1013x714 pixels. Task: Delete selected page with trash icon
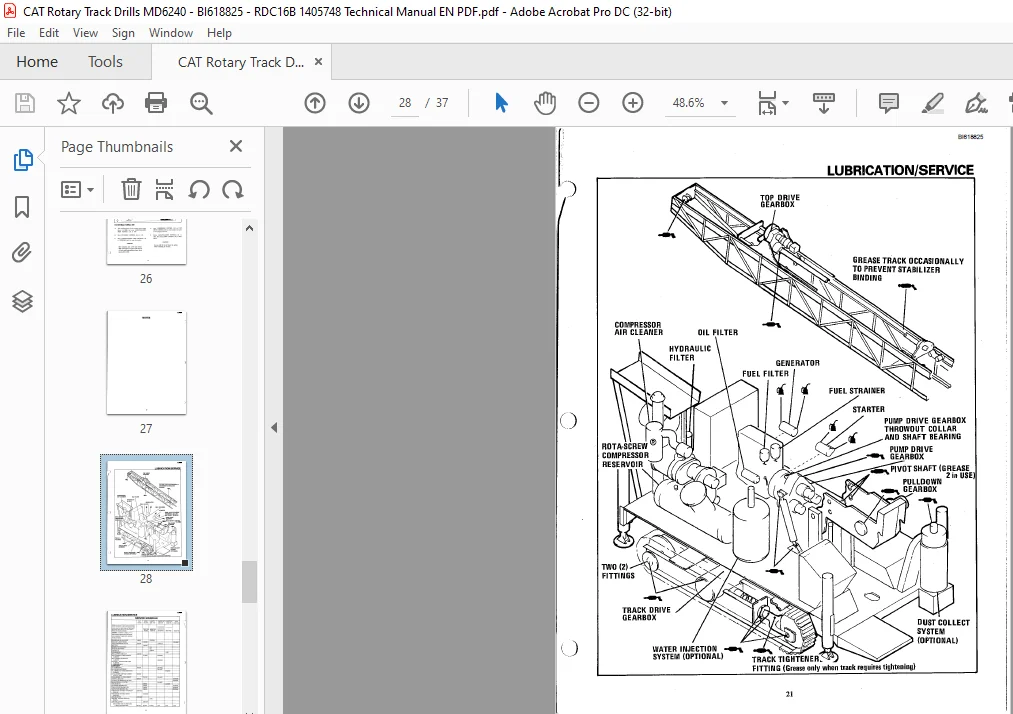[x=131, y=189]
